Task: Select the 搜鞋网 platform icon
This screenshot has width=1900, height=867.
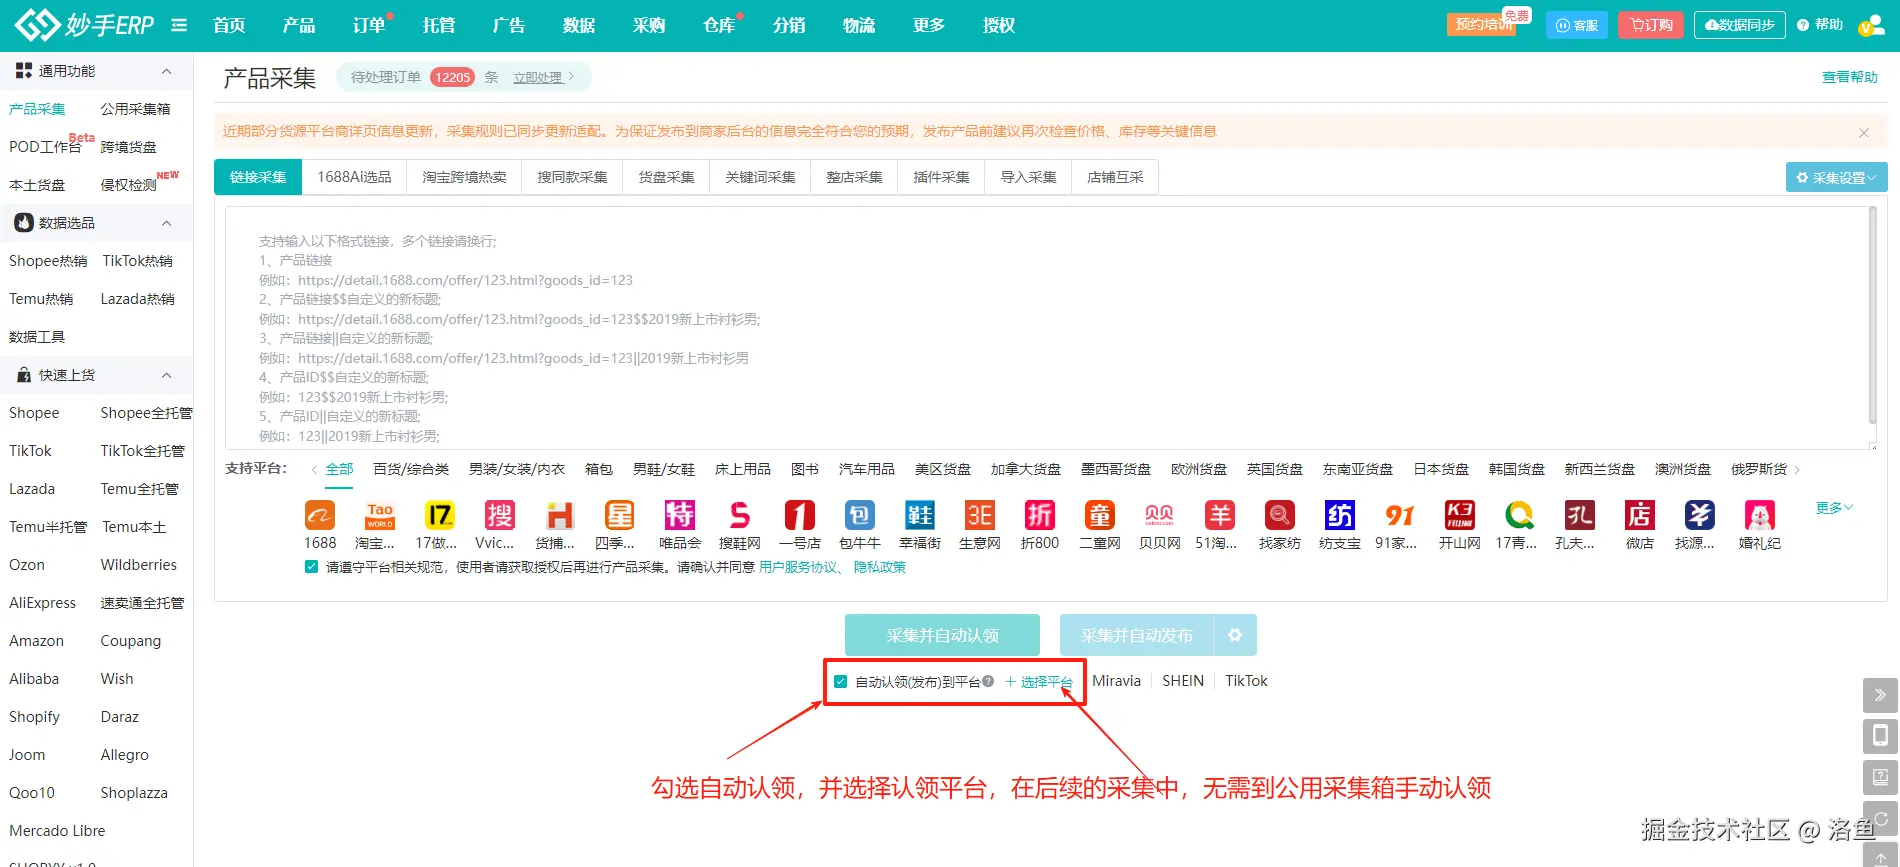Action: 740,515
